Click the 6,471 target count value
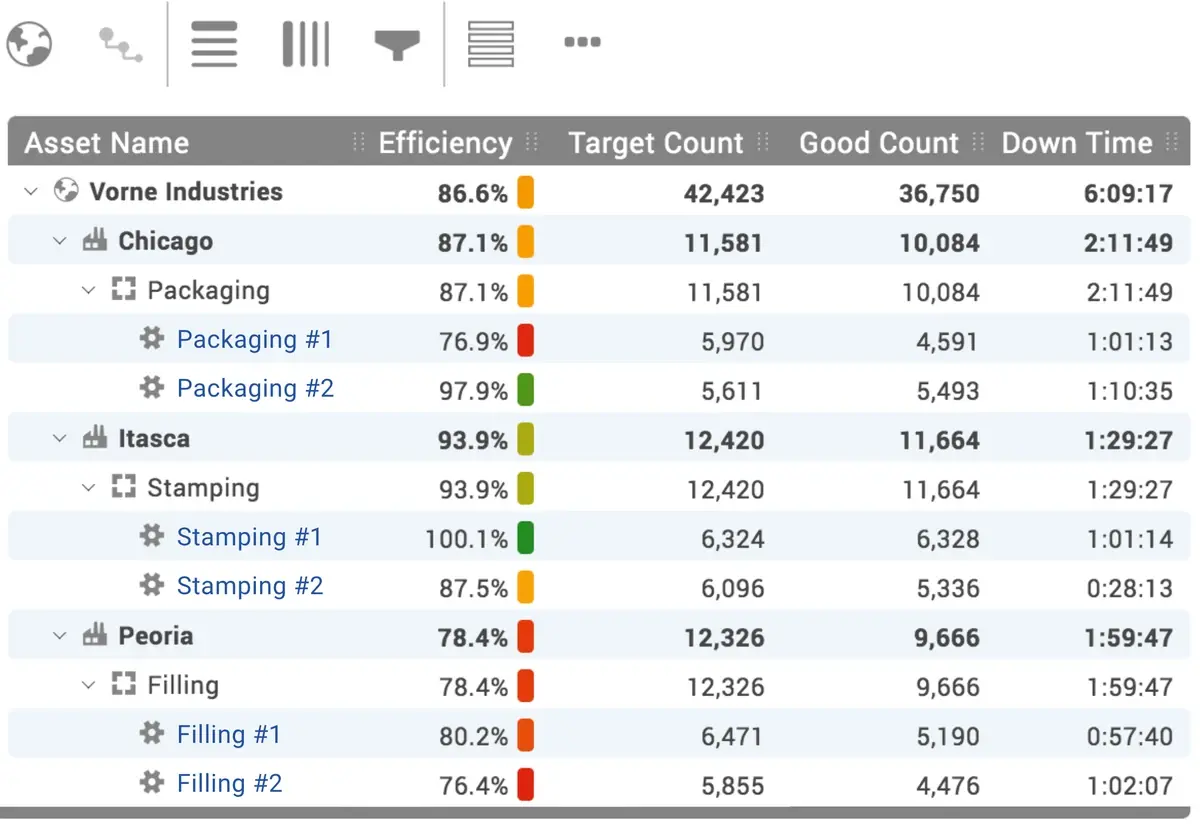Screen dimensions: 1200x824 coord(732,737)
